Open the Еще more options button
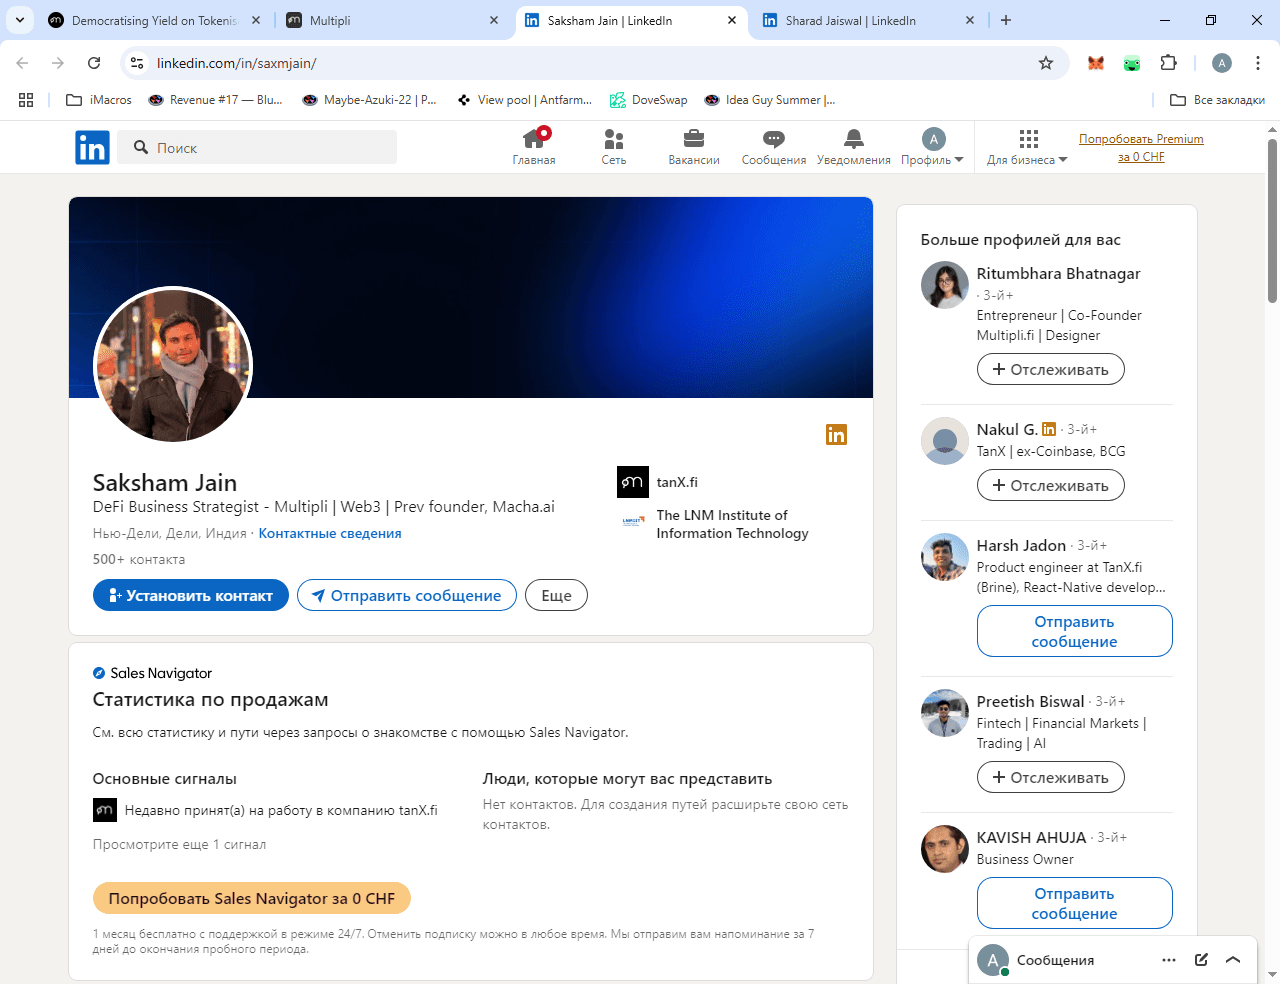 (557, 595)
